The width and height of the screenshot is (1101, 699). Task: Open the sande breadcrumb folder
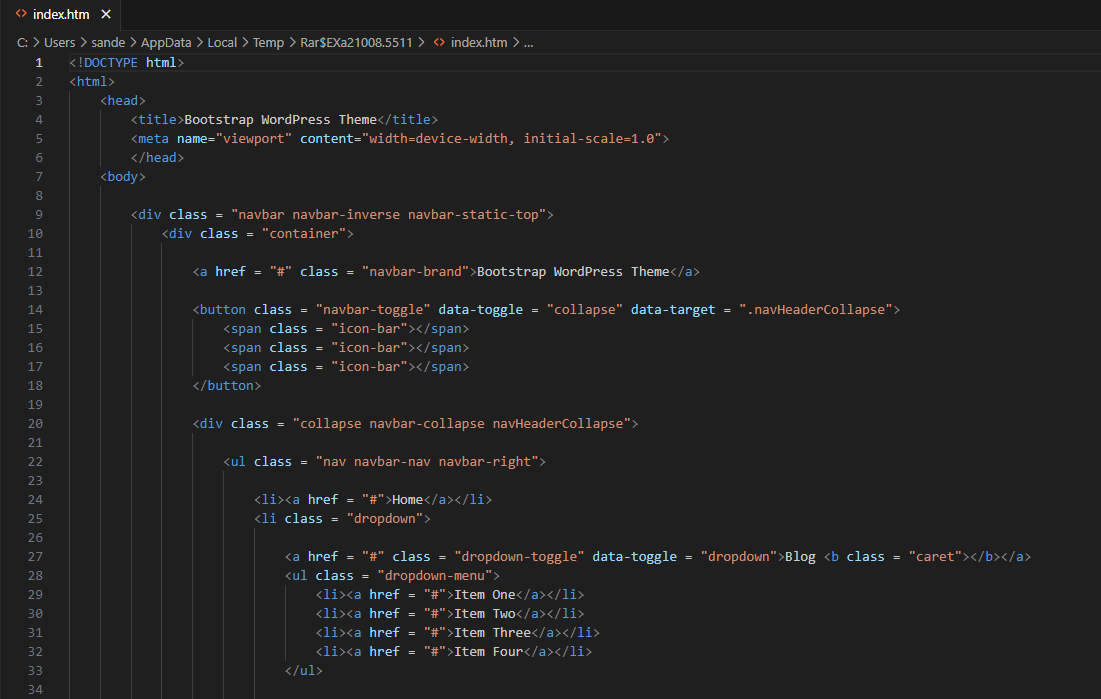tap(108, 43)
